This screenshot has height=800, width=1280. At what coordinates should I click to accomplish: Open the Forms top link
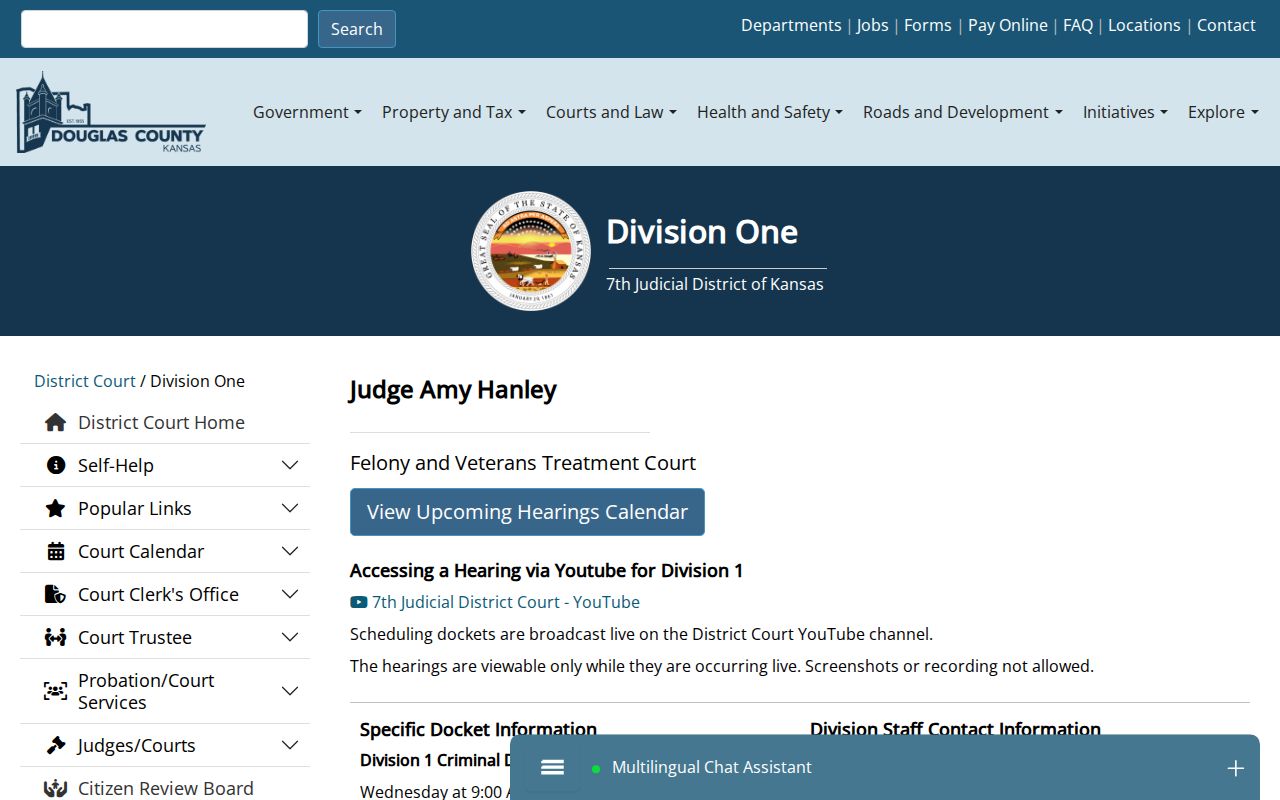[x=928, y=25]
